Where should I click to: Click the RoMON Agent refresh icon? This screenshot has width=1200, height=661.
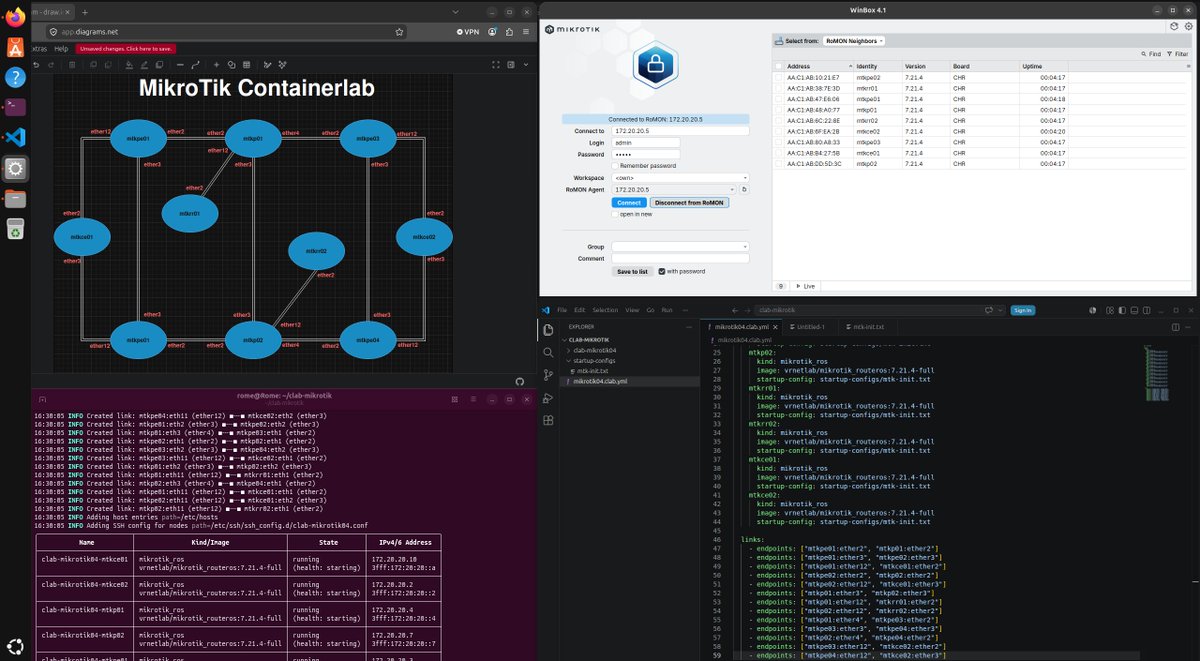[x=744, y=189]
